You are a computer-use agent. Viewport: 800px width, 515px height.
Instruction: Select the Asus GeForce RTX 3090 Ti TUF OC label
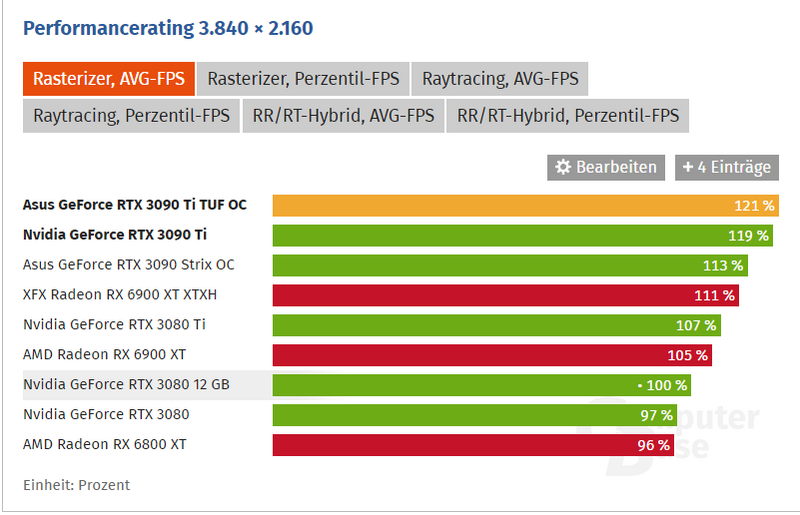pyautogui.click(x=135, y=205)
